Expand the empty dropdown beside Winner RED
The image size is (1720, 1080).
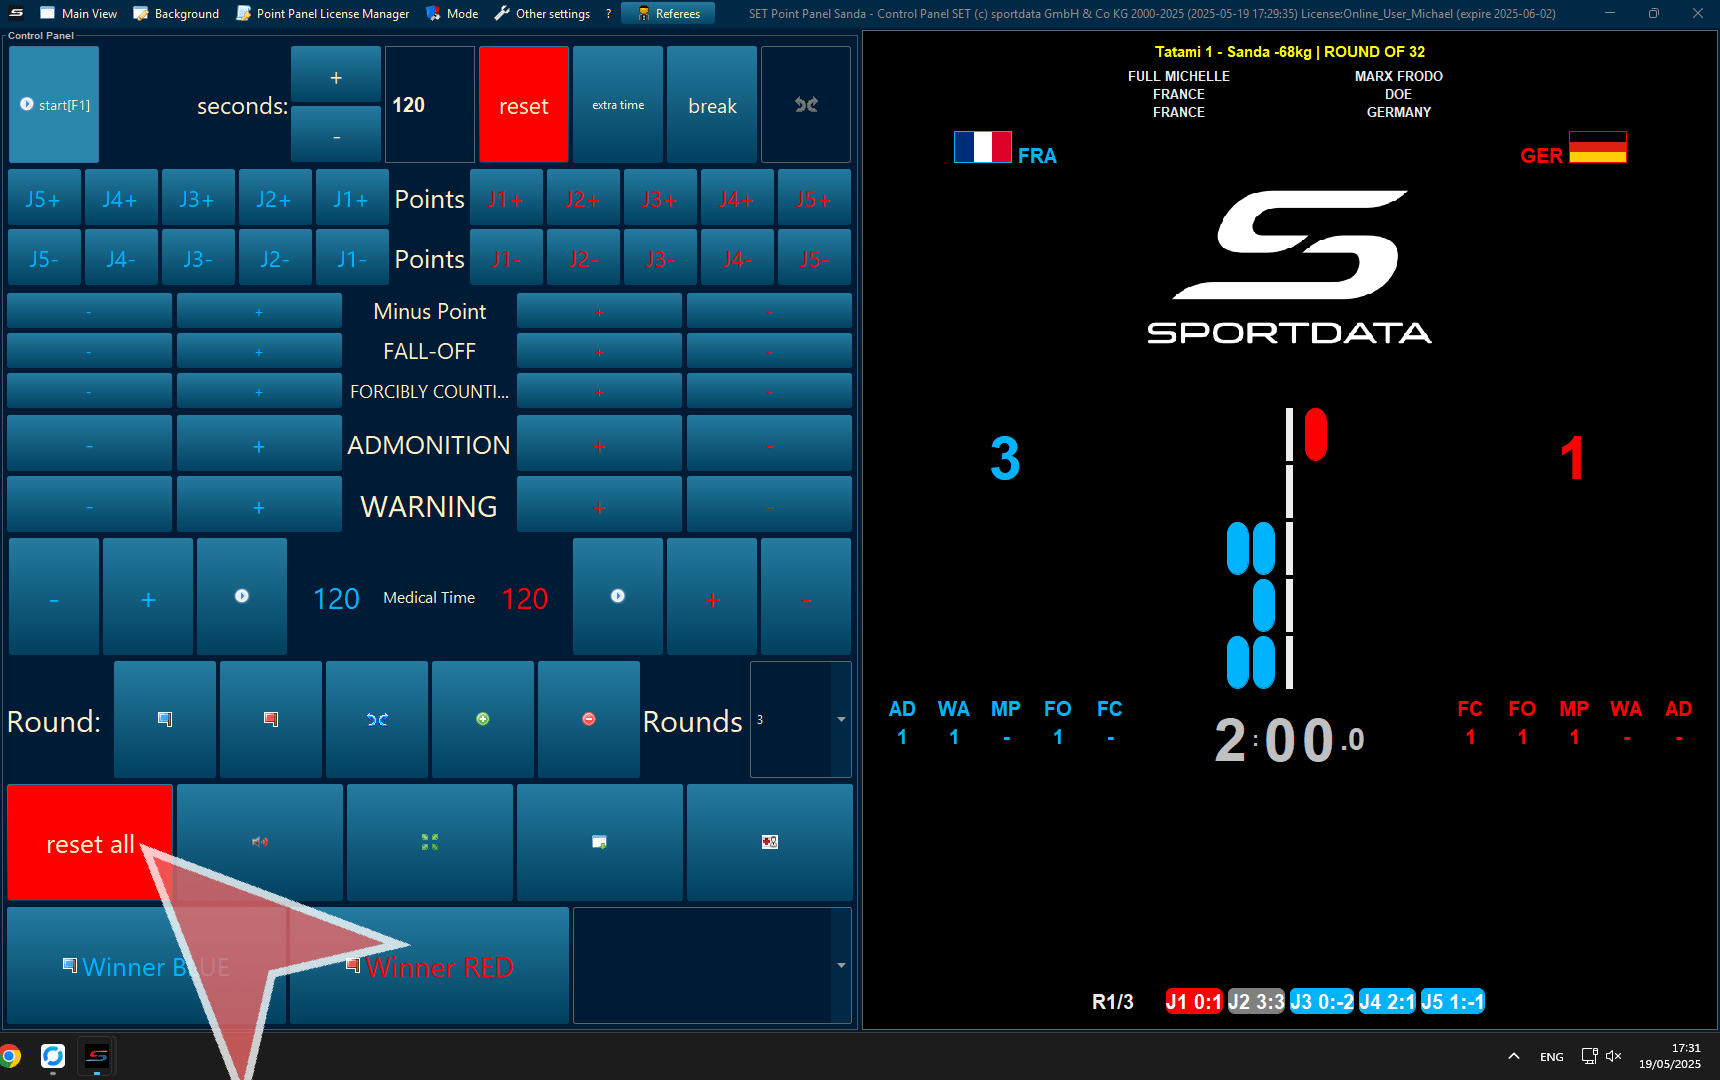tap(841, 965)
